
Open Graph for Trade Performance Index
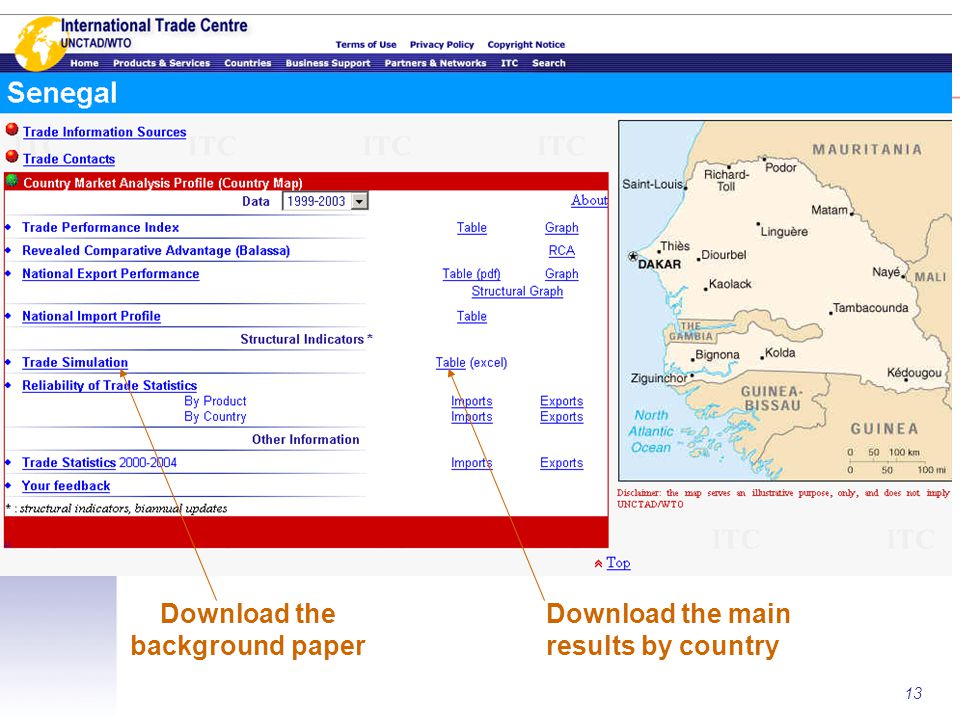click(561, 228)
